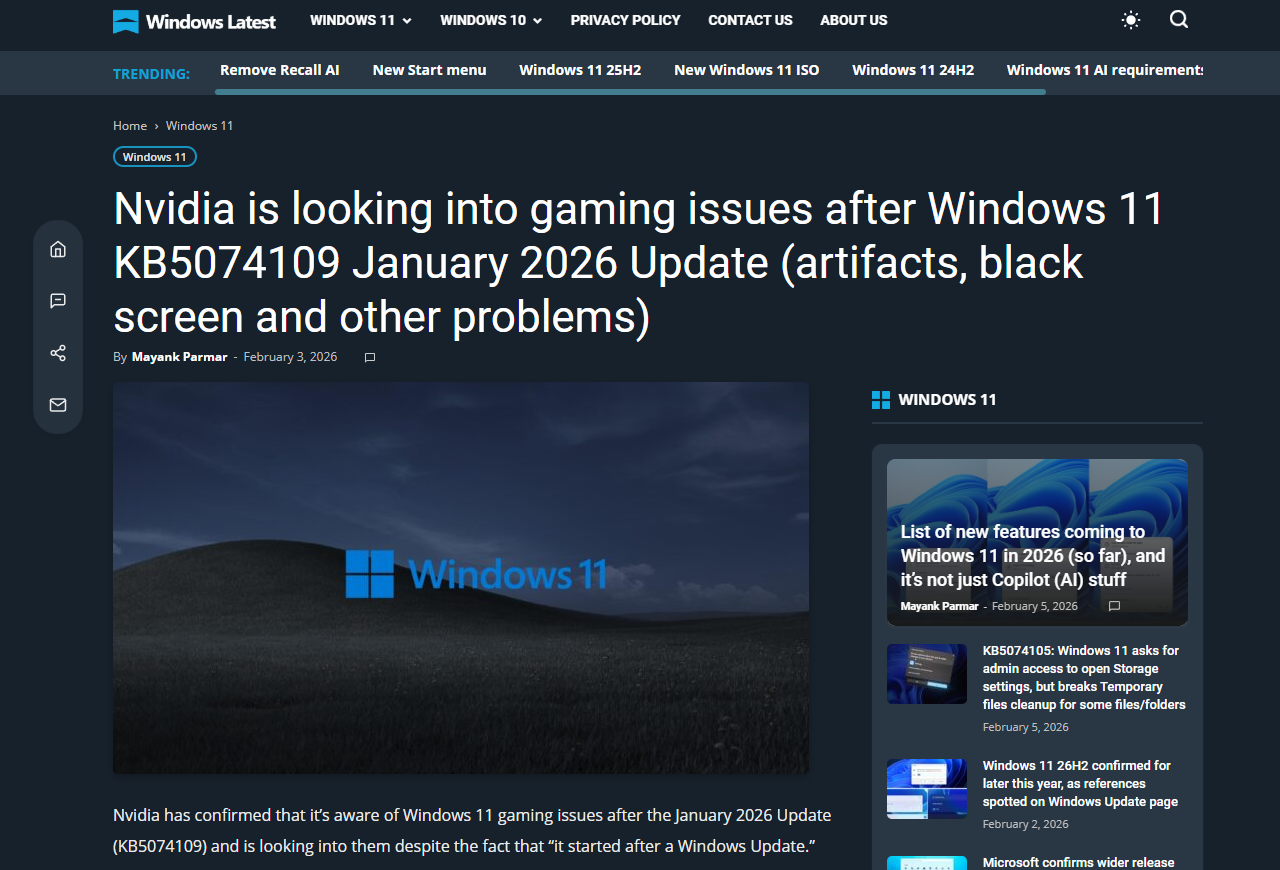
Task: Click the trending bar horizontal scrollbar
Action: coord(630,92)
